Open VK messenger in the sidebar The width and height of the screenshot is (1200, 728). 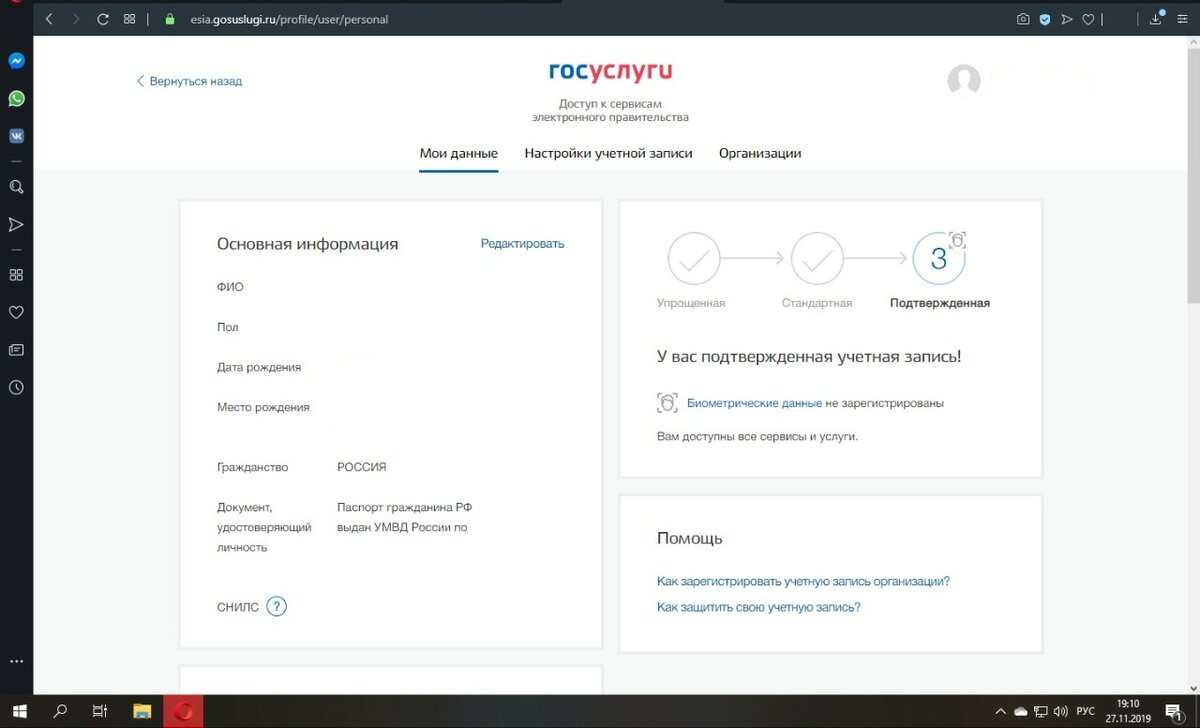click(16, 136)
